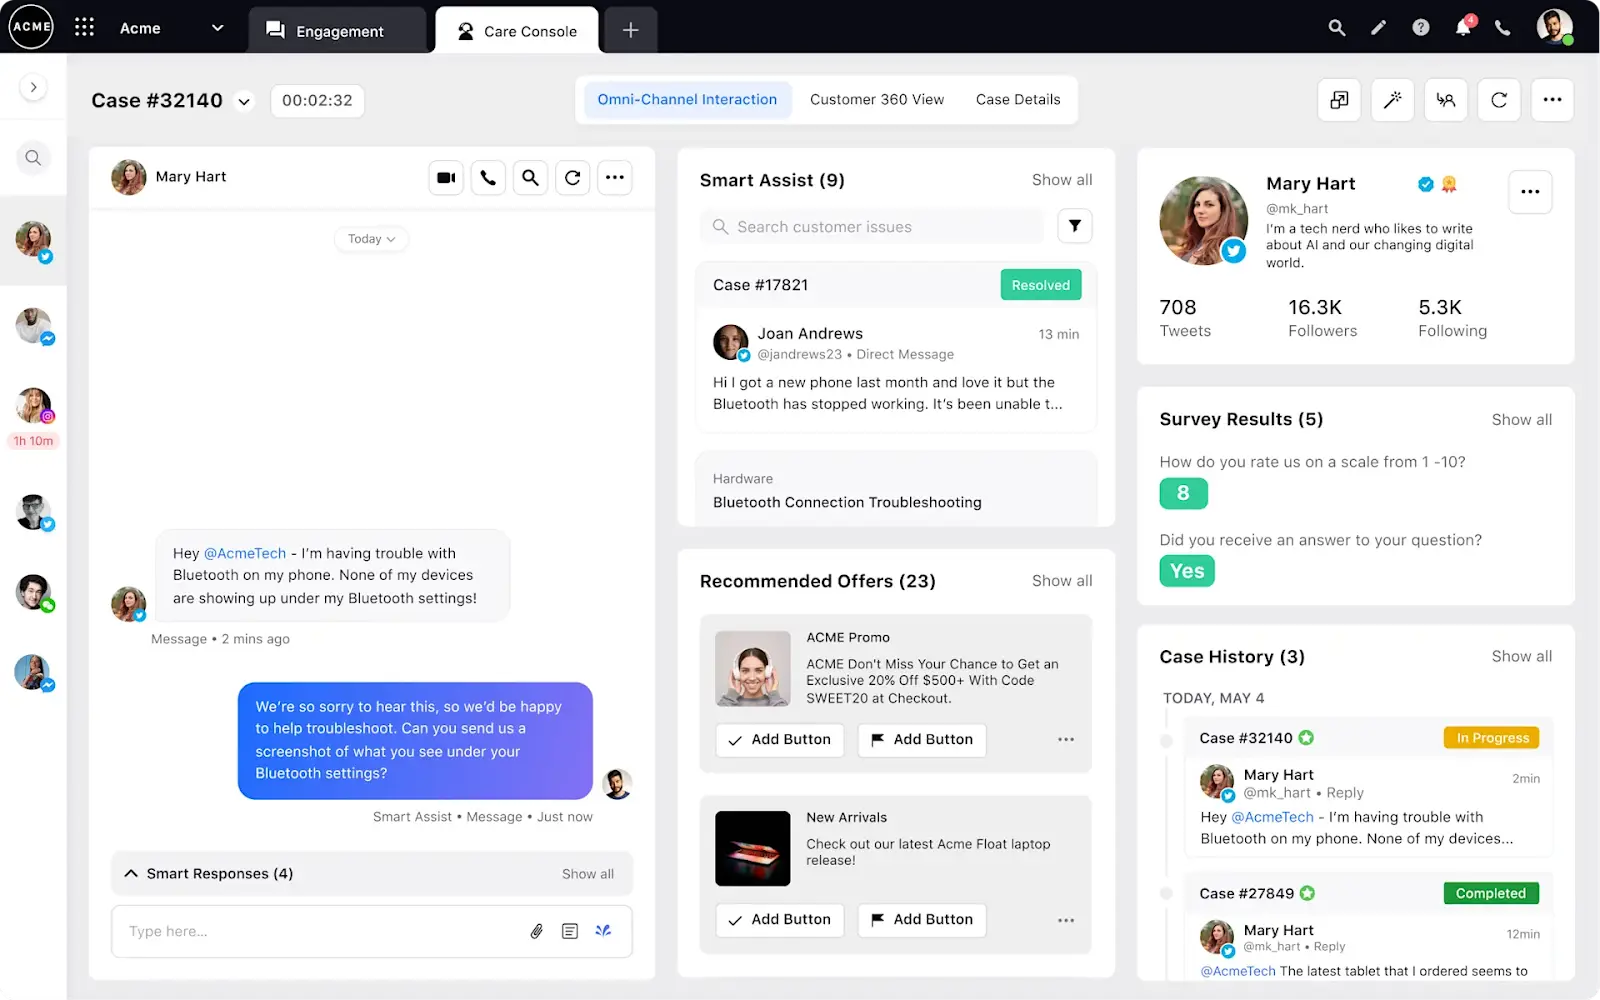Click Show all in Case History panel

click(1521, 656)
